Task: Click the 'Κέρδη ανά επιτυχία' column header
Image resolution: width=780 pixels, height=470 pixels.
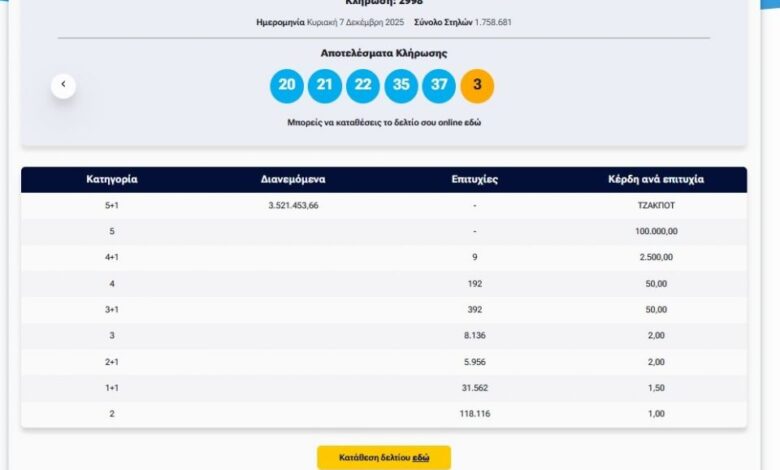Action: 656,180
